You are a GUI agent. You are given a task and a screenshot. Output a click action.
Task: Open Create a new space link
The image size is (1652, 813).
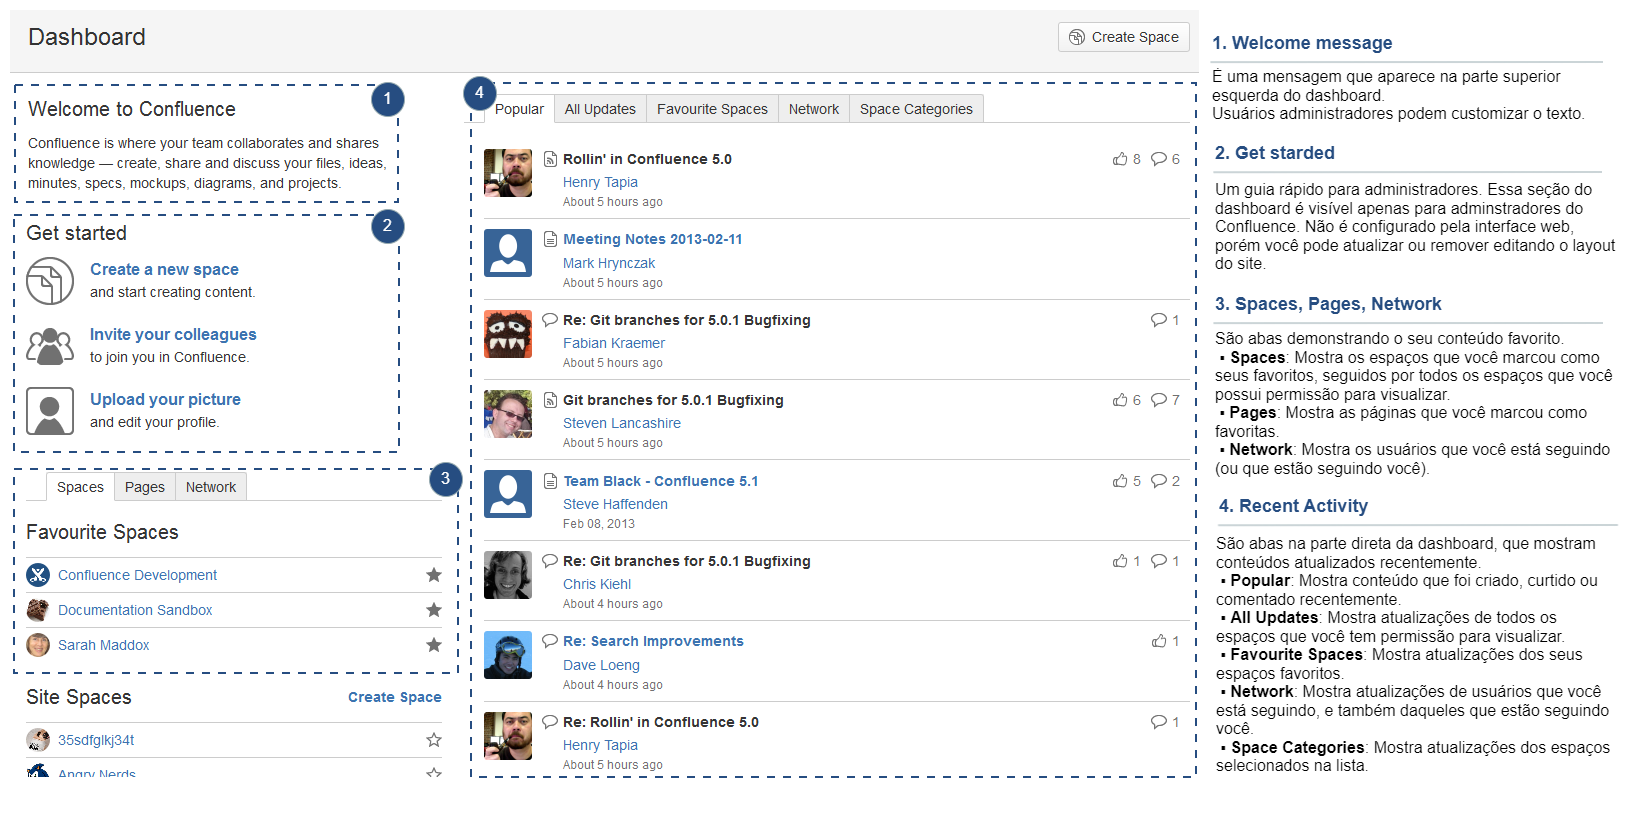[x=164, y=269]
